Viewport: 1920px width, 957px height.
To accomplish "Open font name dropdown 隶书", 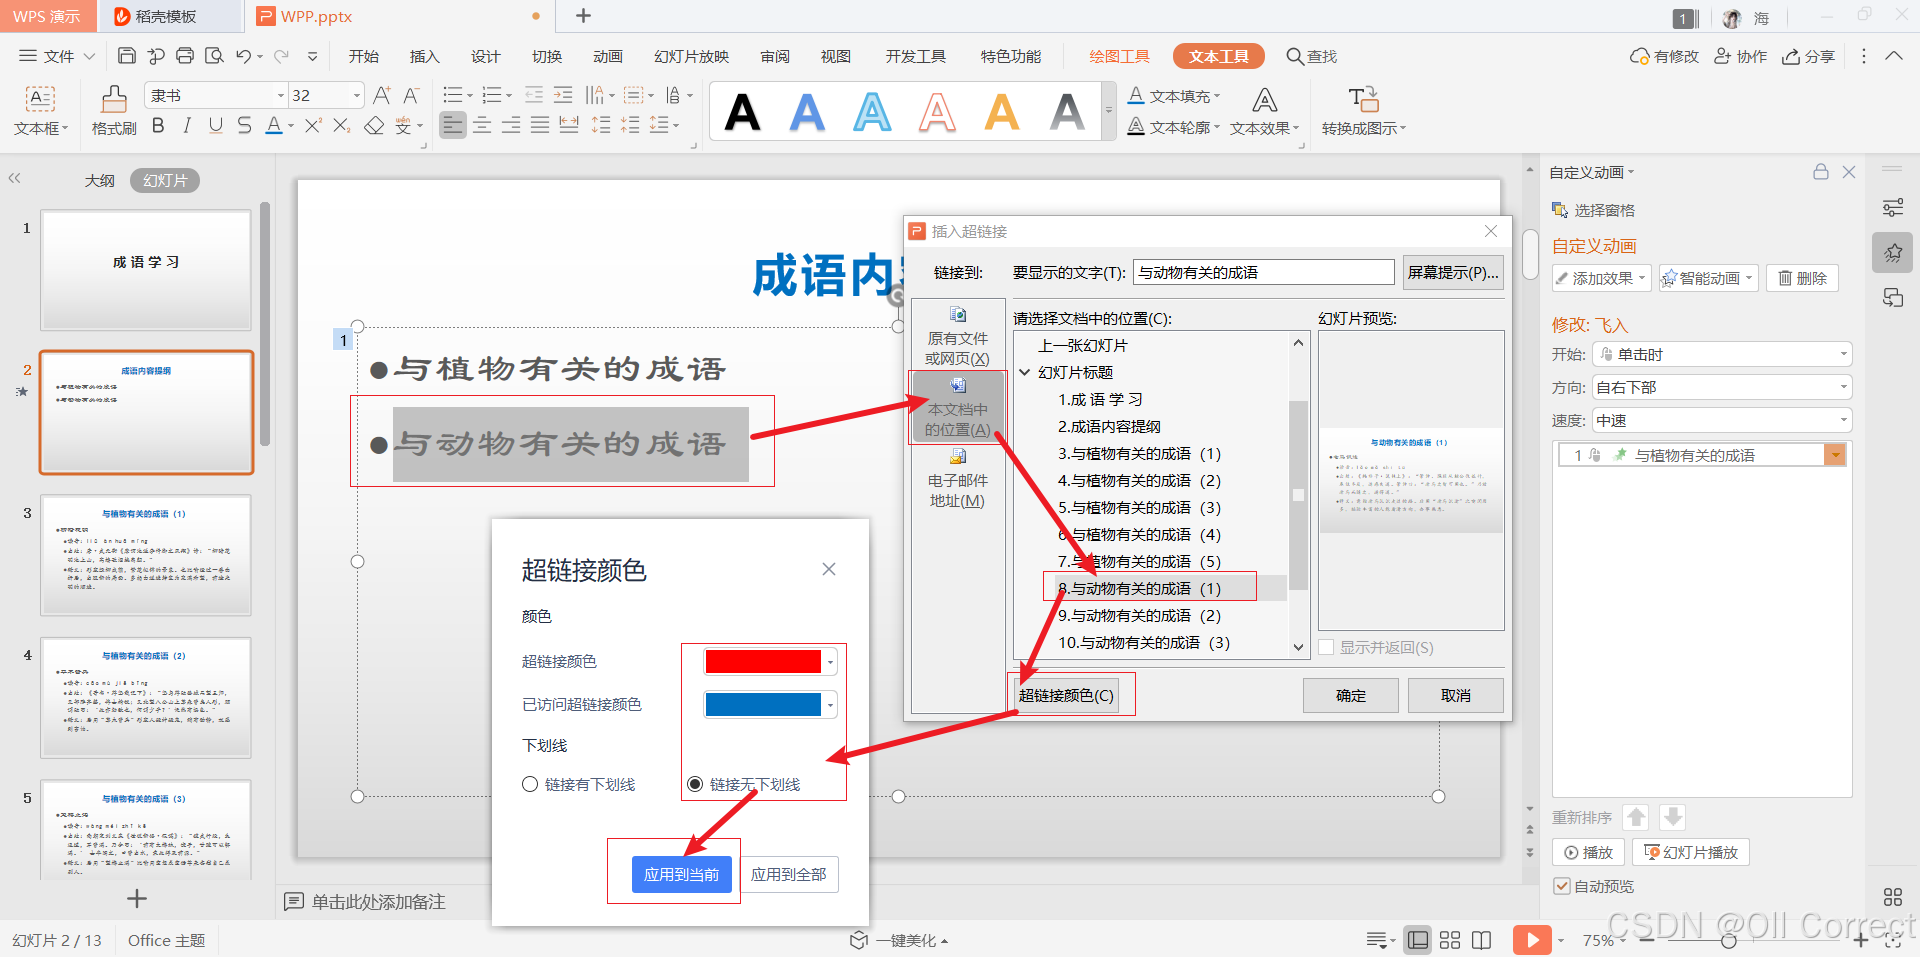I will [x=281, y=95].
